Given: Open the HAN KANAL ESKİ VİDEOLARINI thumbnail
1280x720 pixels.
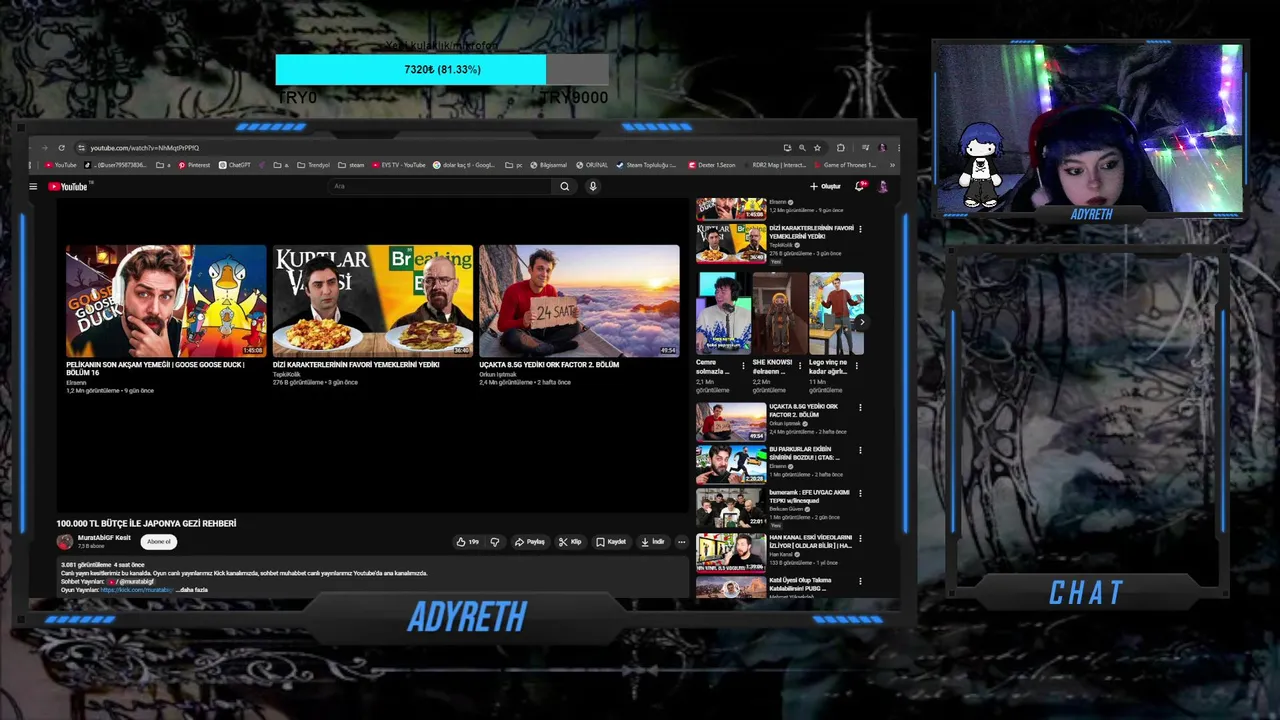Looking at the screenshot, I should tap(731, 552).
